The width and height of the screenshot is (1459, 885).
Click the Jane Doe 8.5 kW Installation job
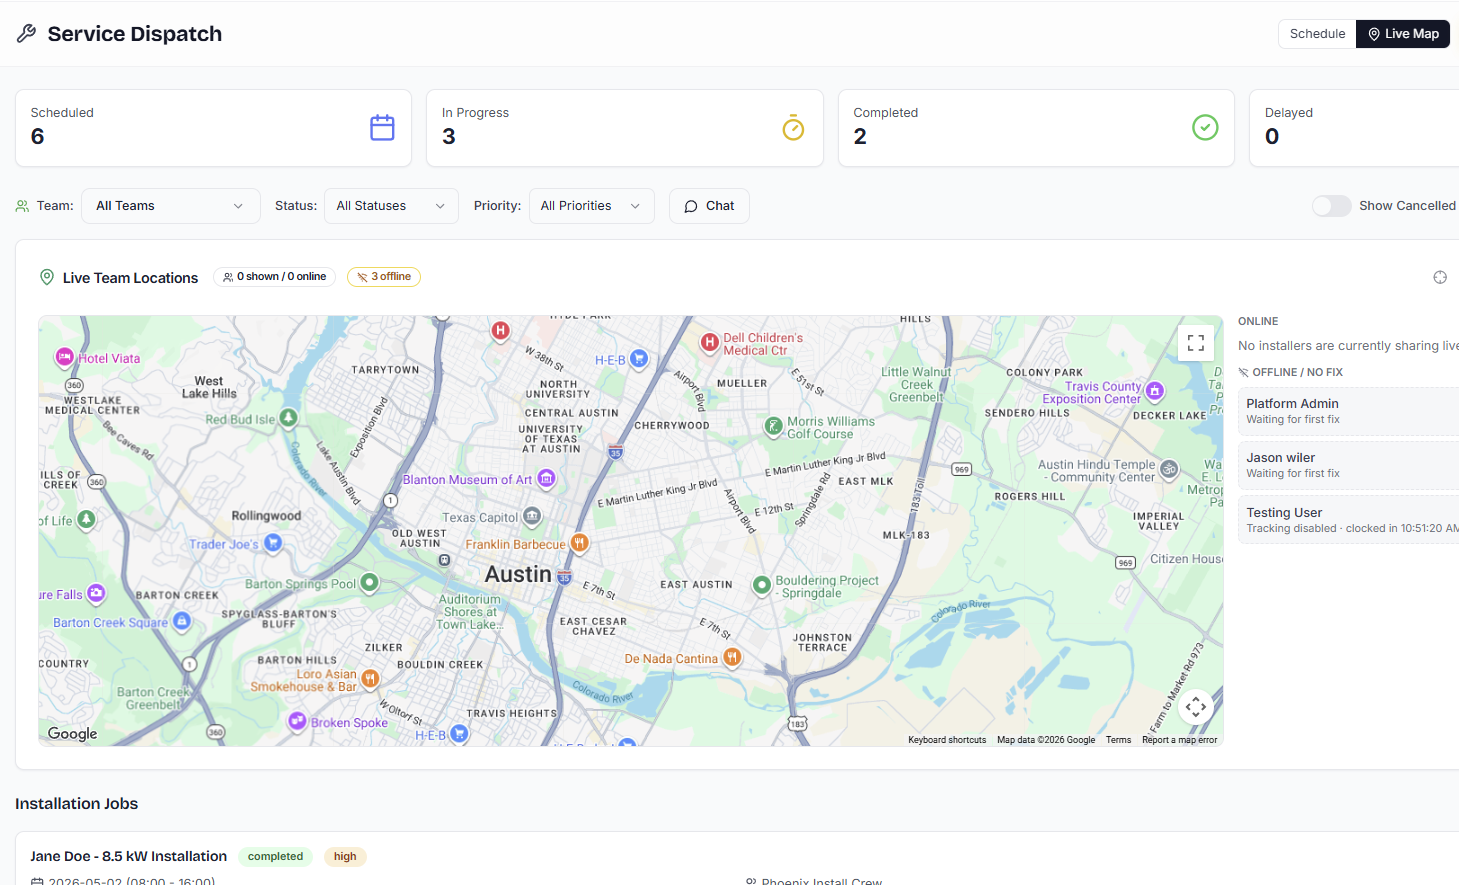click(x=128, y=856)
